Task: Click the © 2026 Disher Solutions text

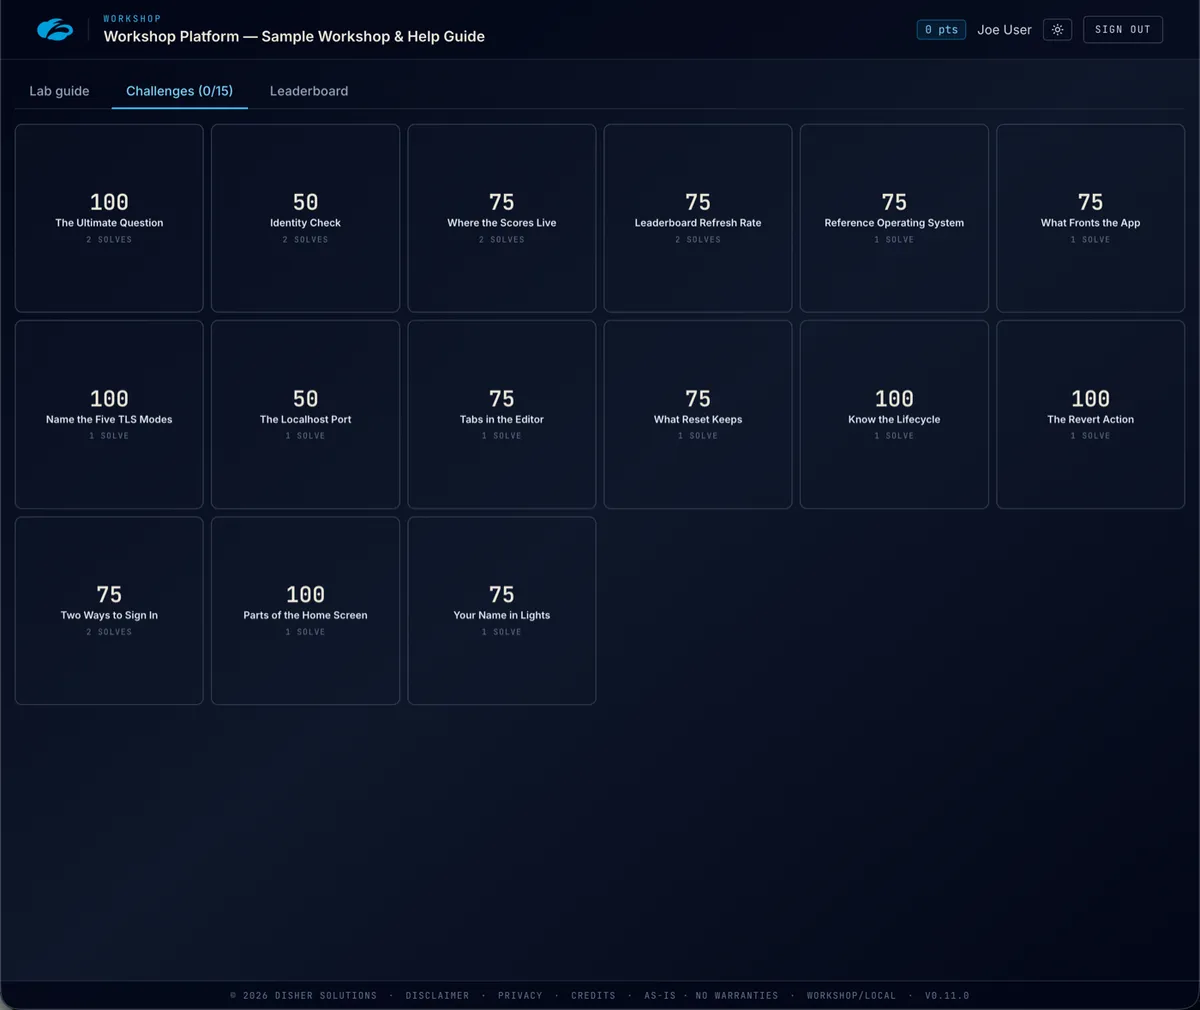Action: point(304,996)
